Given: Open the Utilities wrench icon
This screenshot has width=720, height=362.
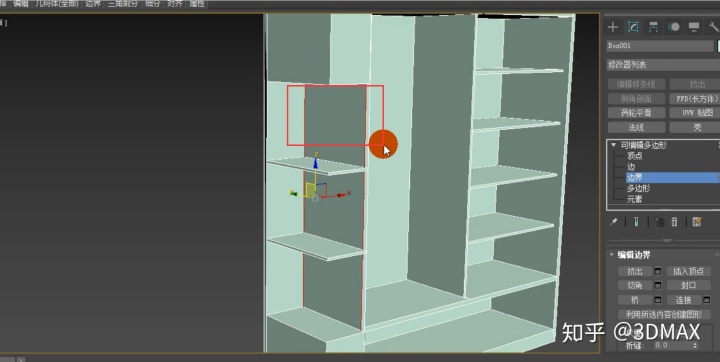Looking at the screenshot, I should (x=714, y=27).
